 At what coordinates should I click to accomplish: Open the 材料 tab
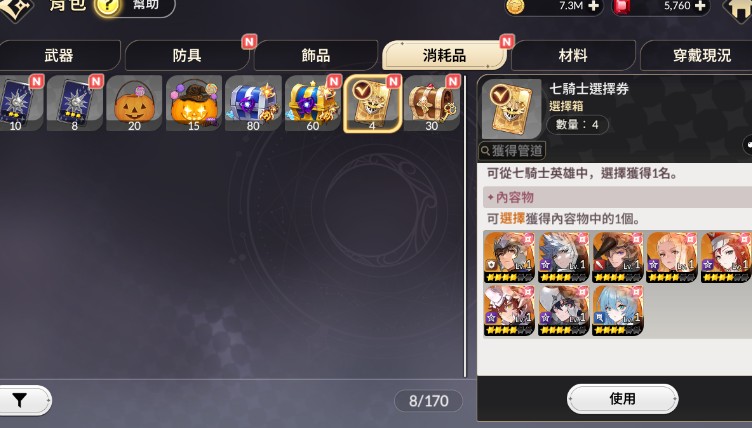click(x=573, y=56)
